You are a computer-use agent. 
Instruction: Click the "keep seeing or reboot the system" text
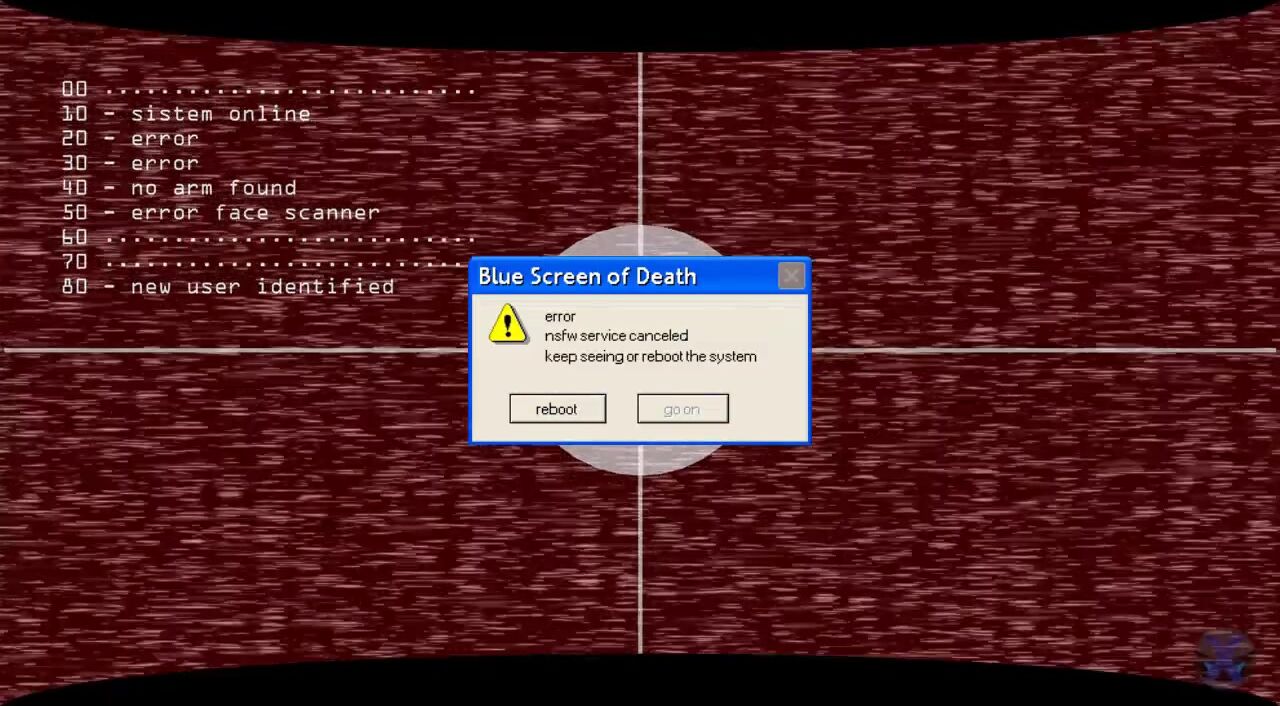click(650, 356)
